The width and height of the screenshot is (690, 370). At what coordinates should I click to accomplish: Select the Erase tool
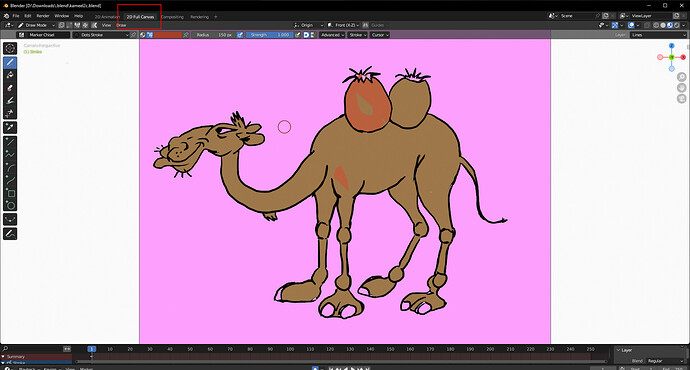point(10,88)
